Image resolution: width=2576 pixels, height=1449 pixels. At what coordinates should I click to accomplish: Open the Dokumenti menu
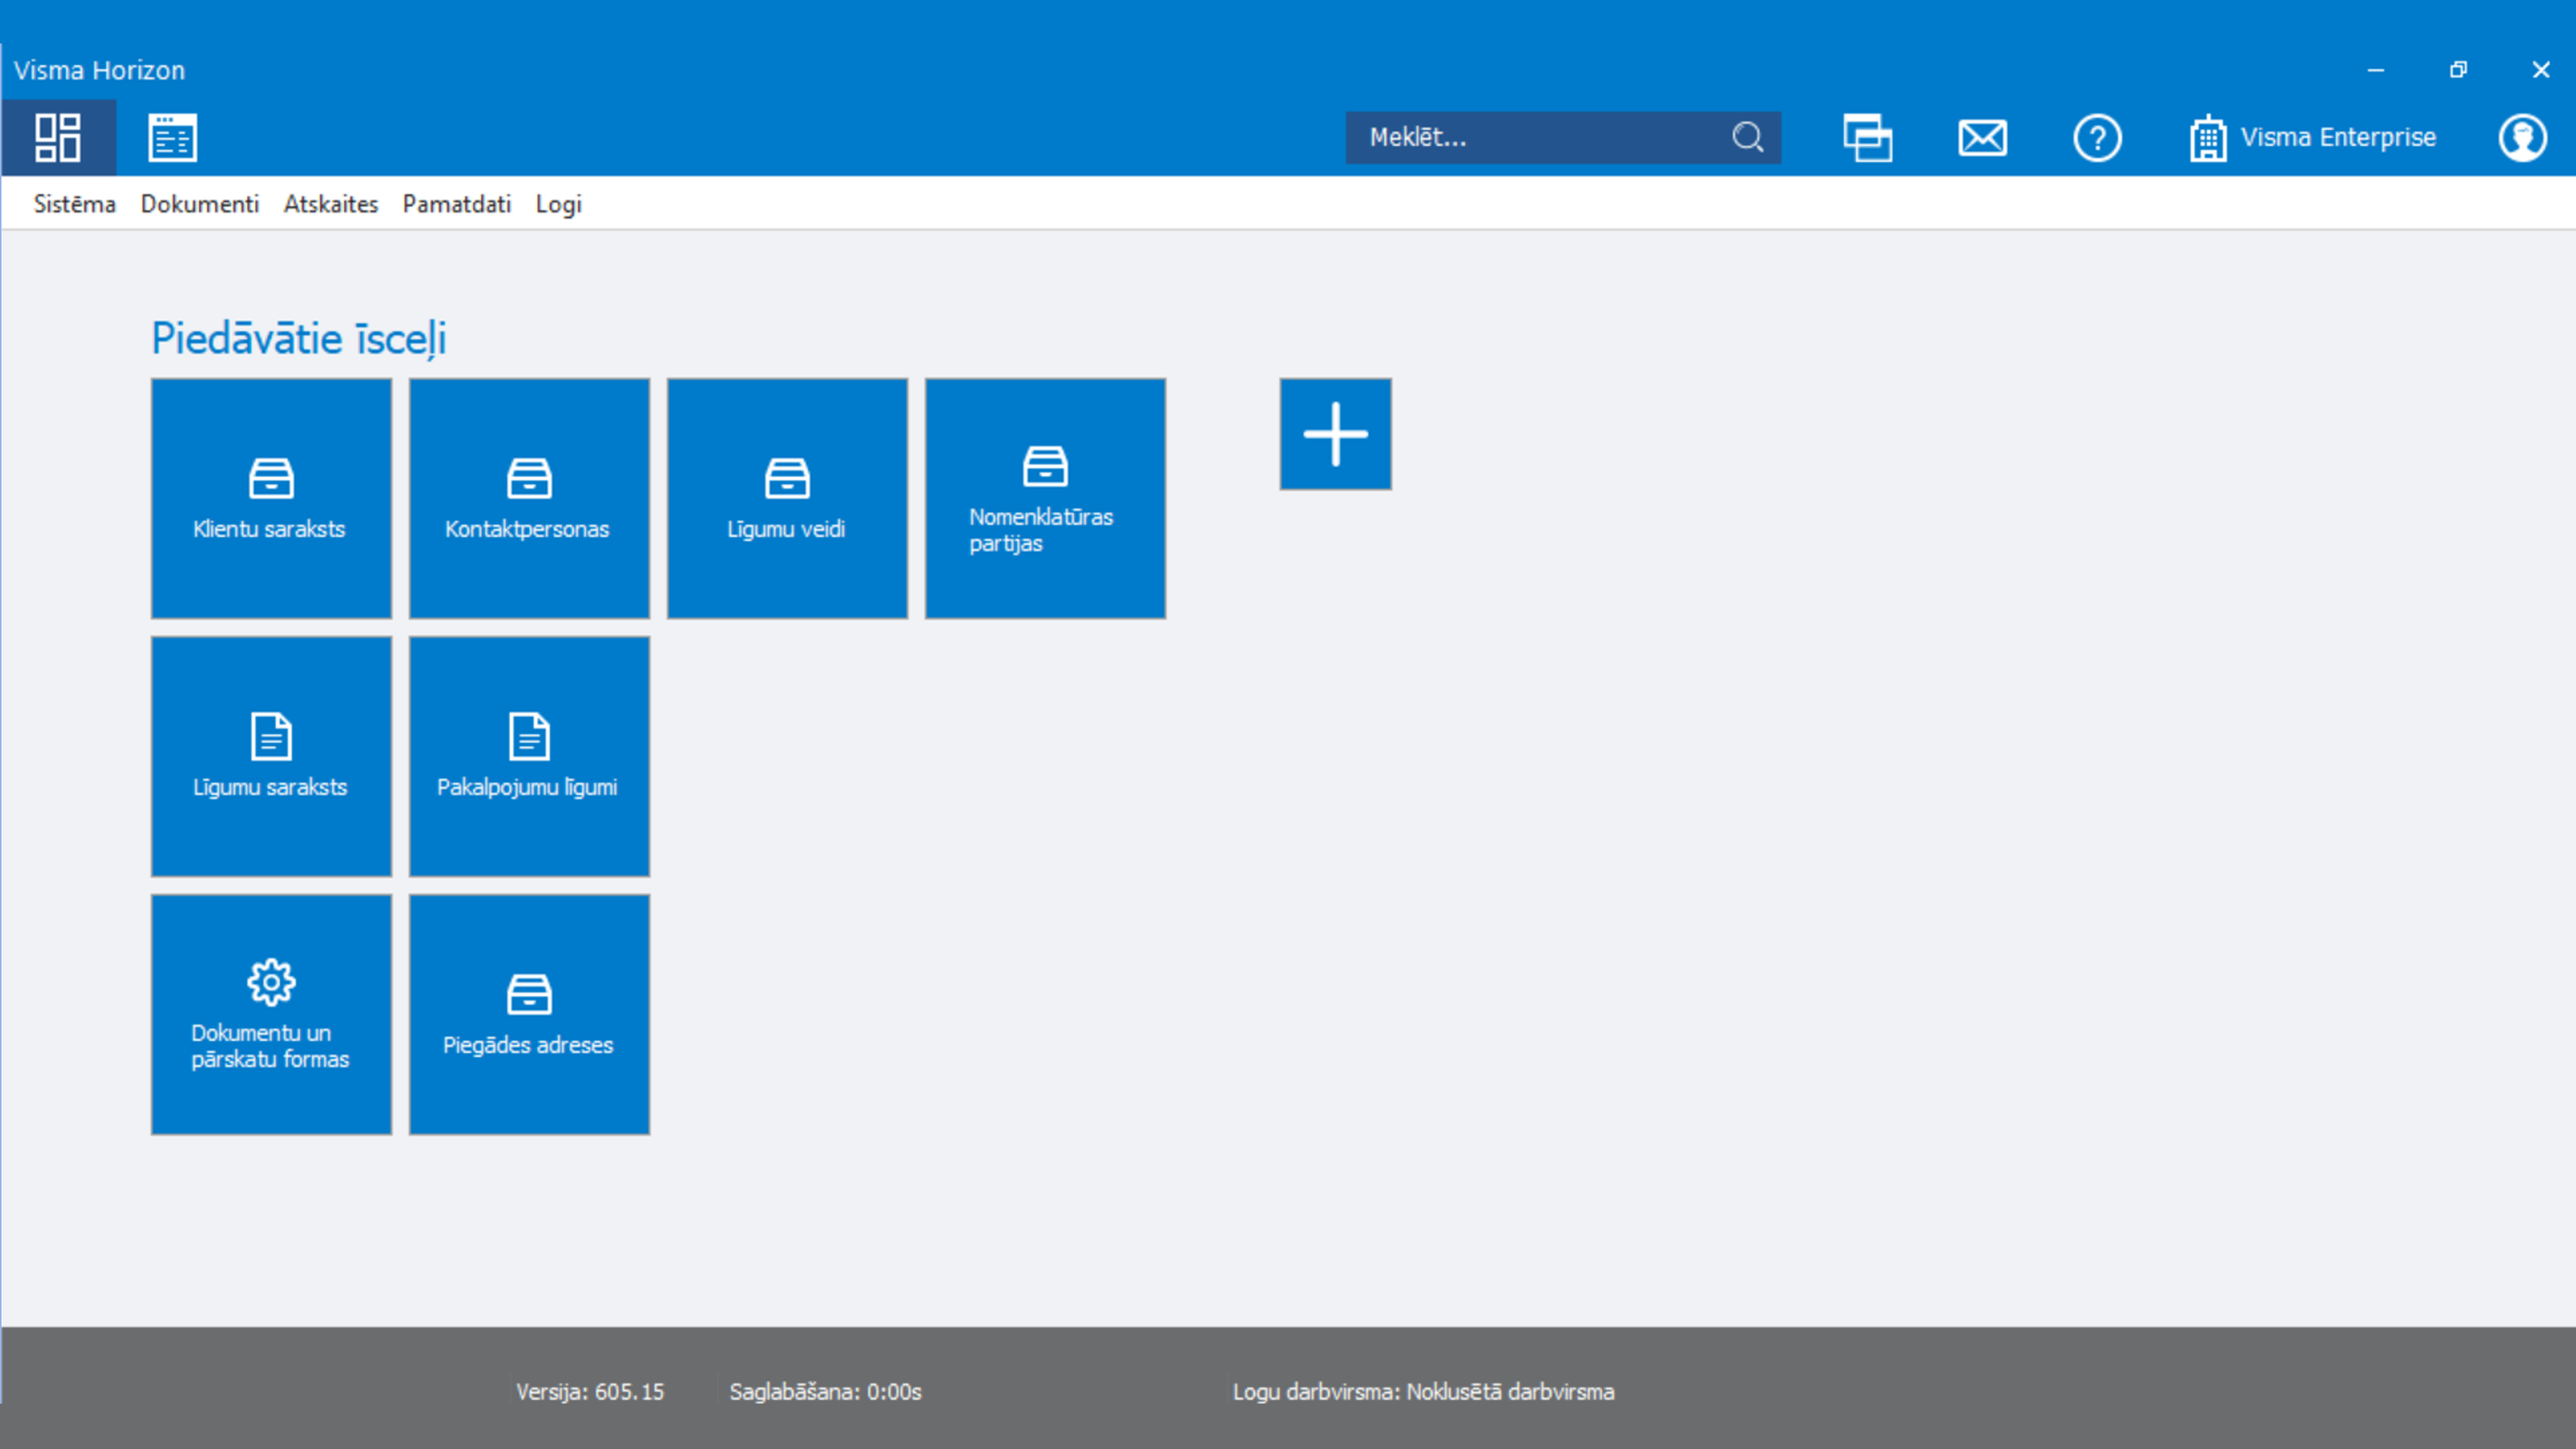point(199,204)
